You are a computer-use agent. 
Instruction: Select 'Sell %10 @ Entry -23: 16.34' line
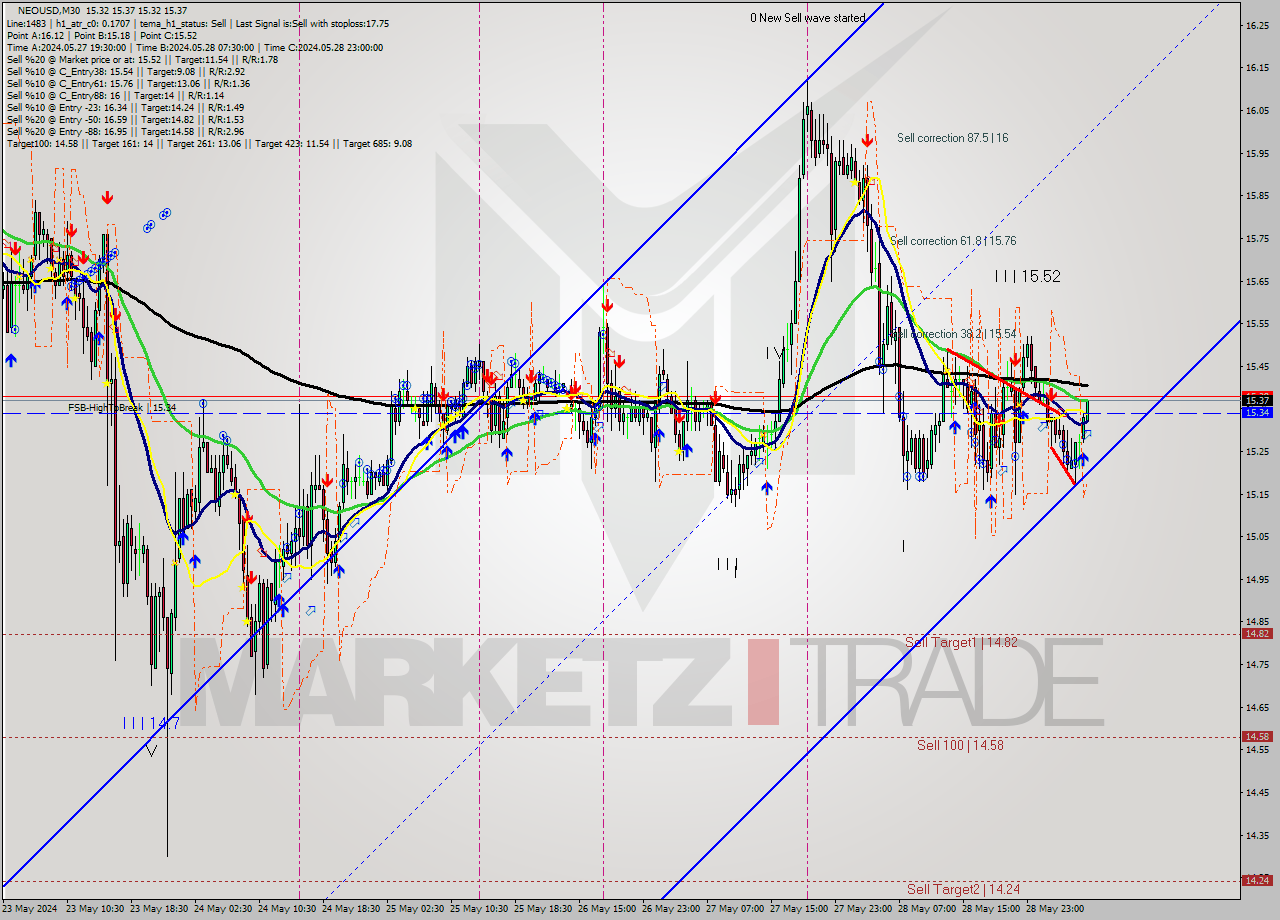[125, 107]
